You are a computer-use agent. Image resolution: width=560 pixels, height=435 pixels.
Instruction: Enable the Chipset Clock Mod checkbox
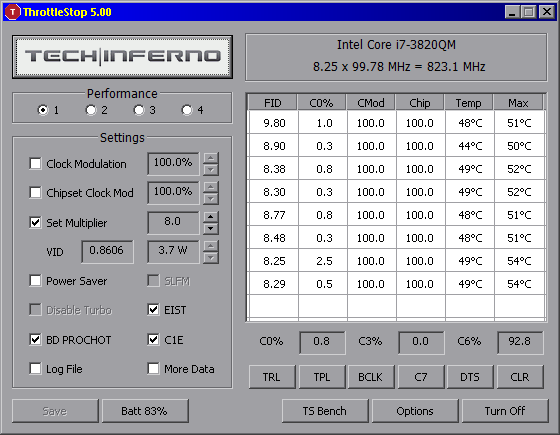[x=35, y=193]
